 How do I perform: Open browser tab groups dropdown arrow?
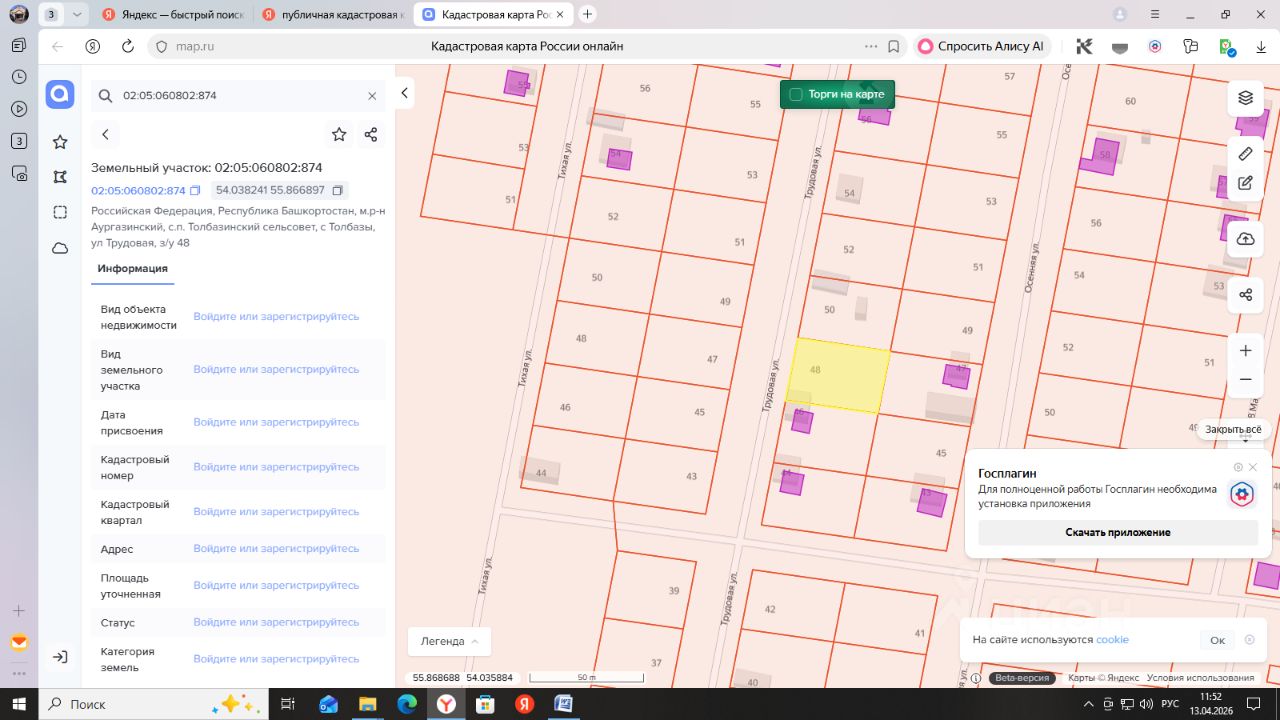coord(77,14)
